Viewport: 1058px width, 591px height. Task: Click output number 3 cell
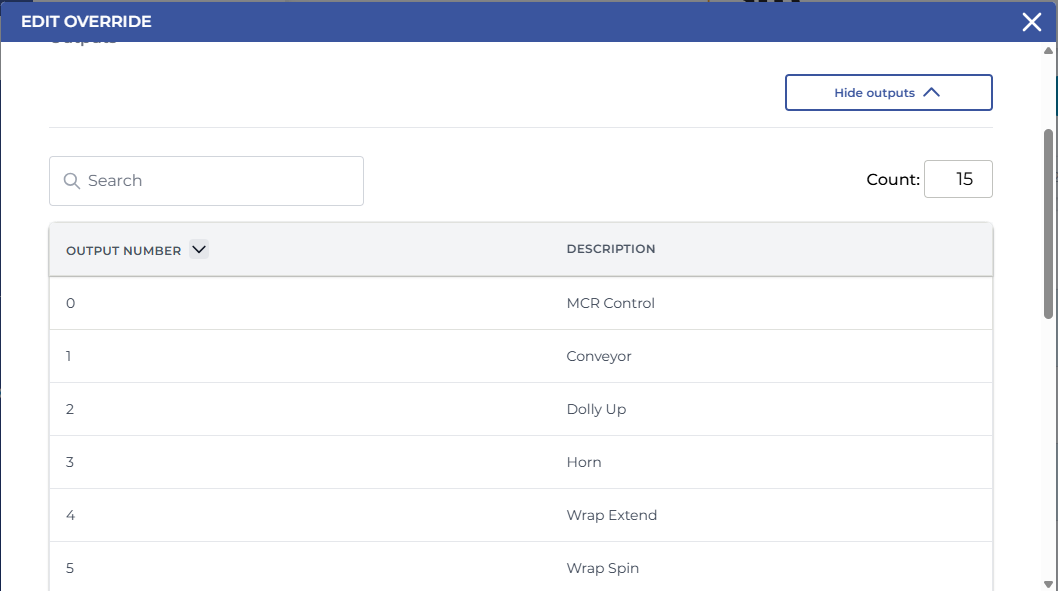point(70,462)
